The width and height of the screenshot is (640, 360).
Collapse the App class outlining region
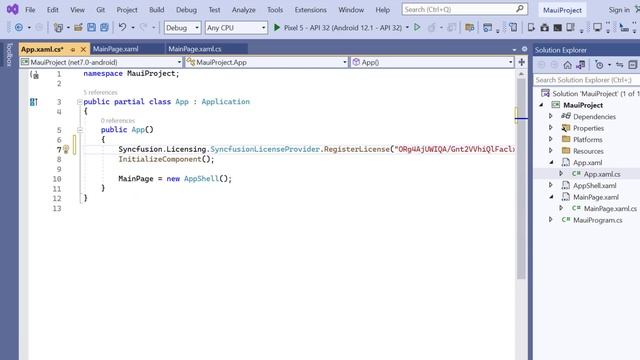(x=80, y=102)
